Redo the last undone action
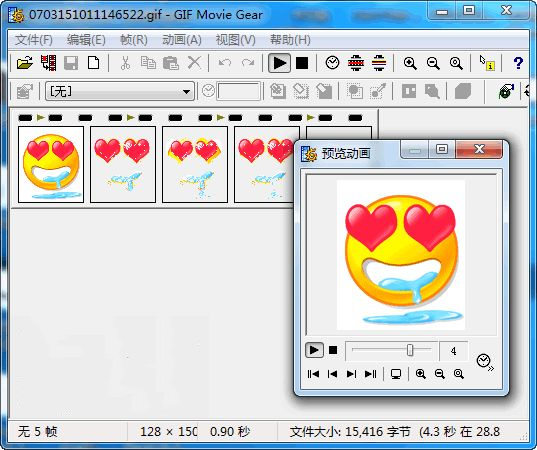The width and height of the screenshot is (537, 450). [x=248, y=63]
